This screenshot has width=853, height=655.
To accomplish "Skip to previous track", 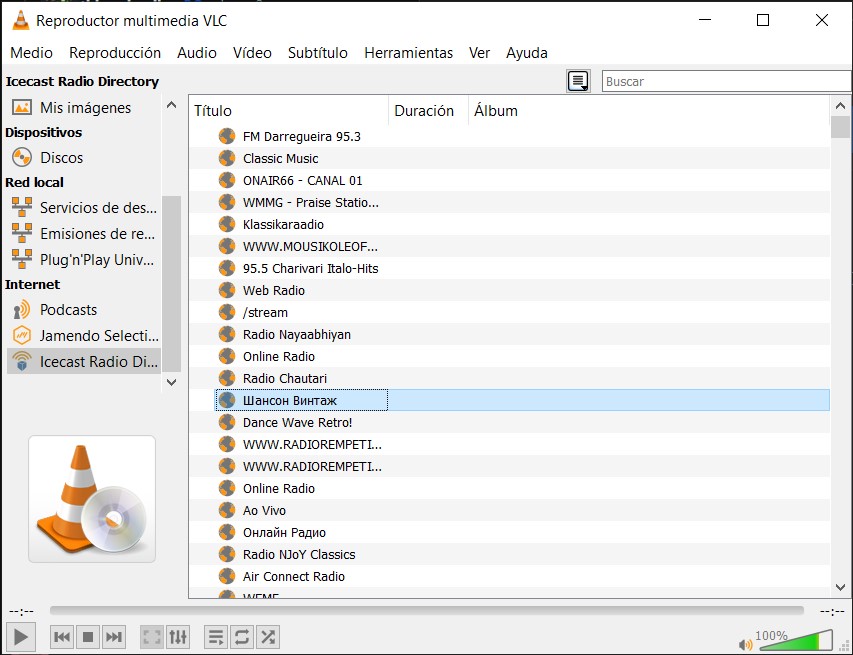I will [62, 637].
